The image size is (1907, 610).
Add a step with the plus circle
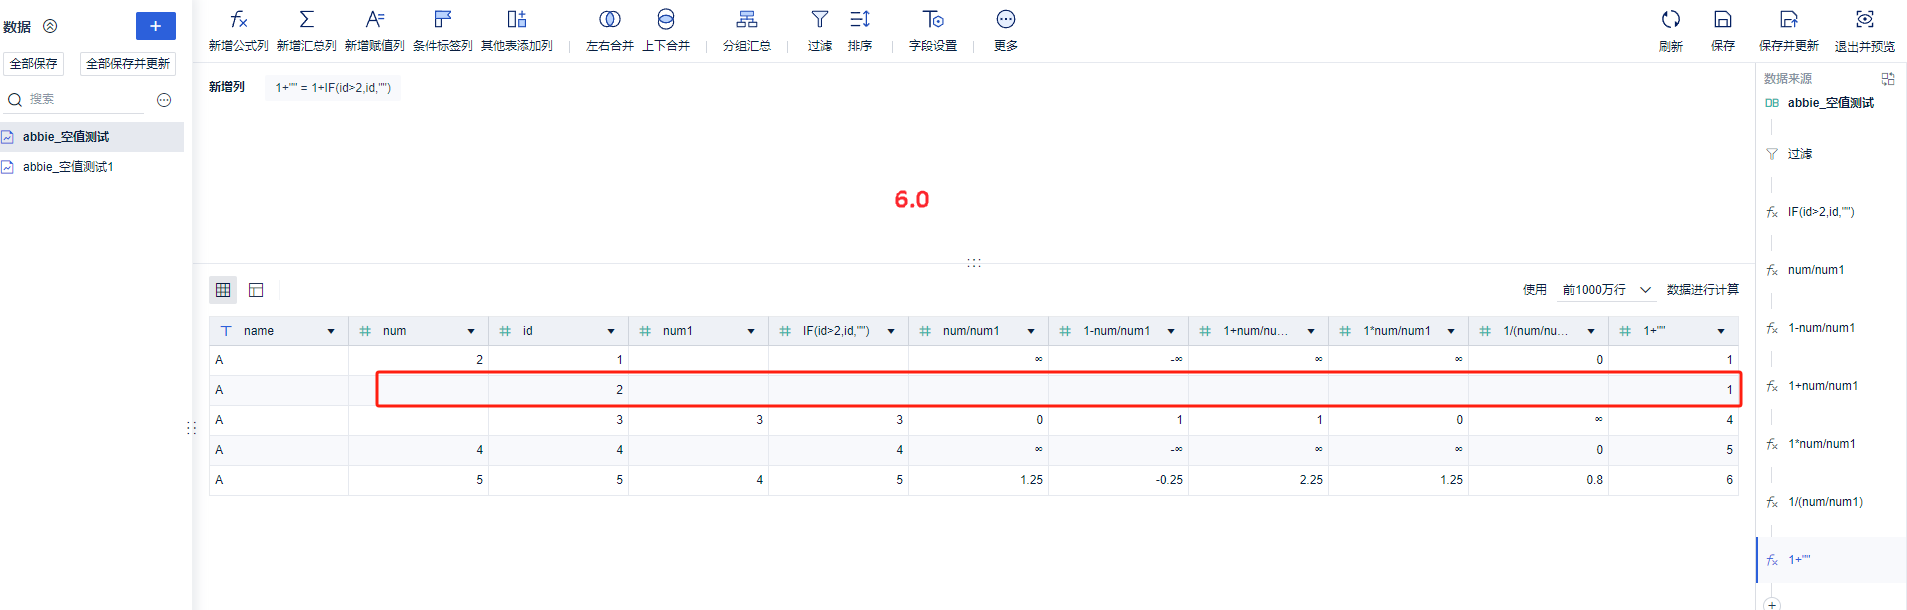coord(1772,604)
